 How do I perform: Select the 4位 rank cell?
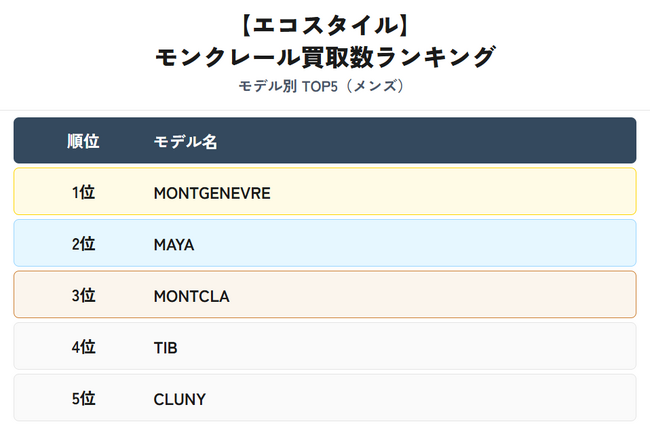tap(83, 347)
